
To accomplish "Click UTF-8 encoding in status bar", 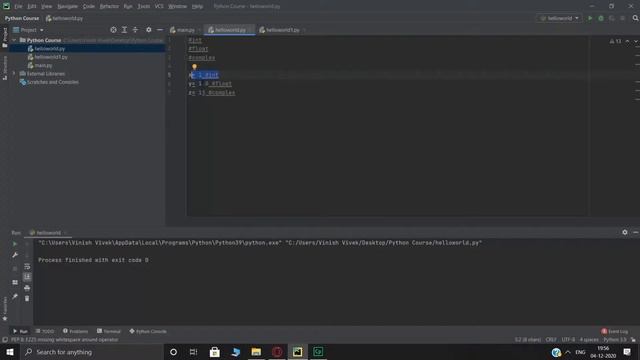I will click(568, 340).
